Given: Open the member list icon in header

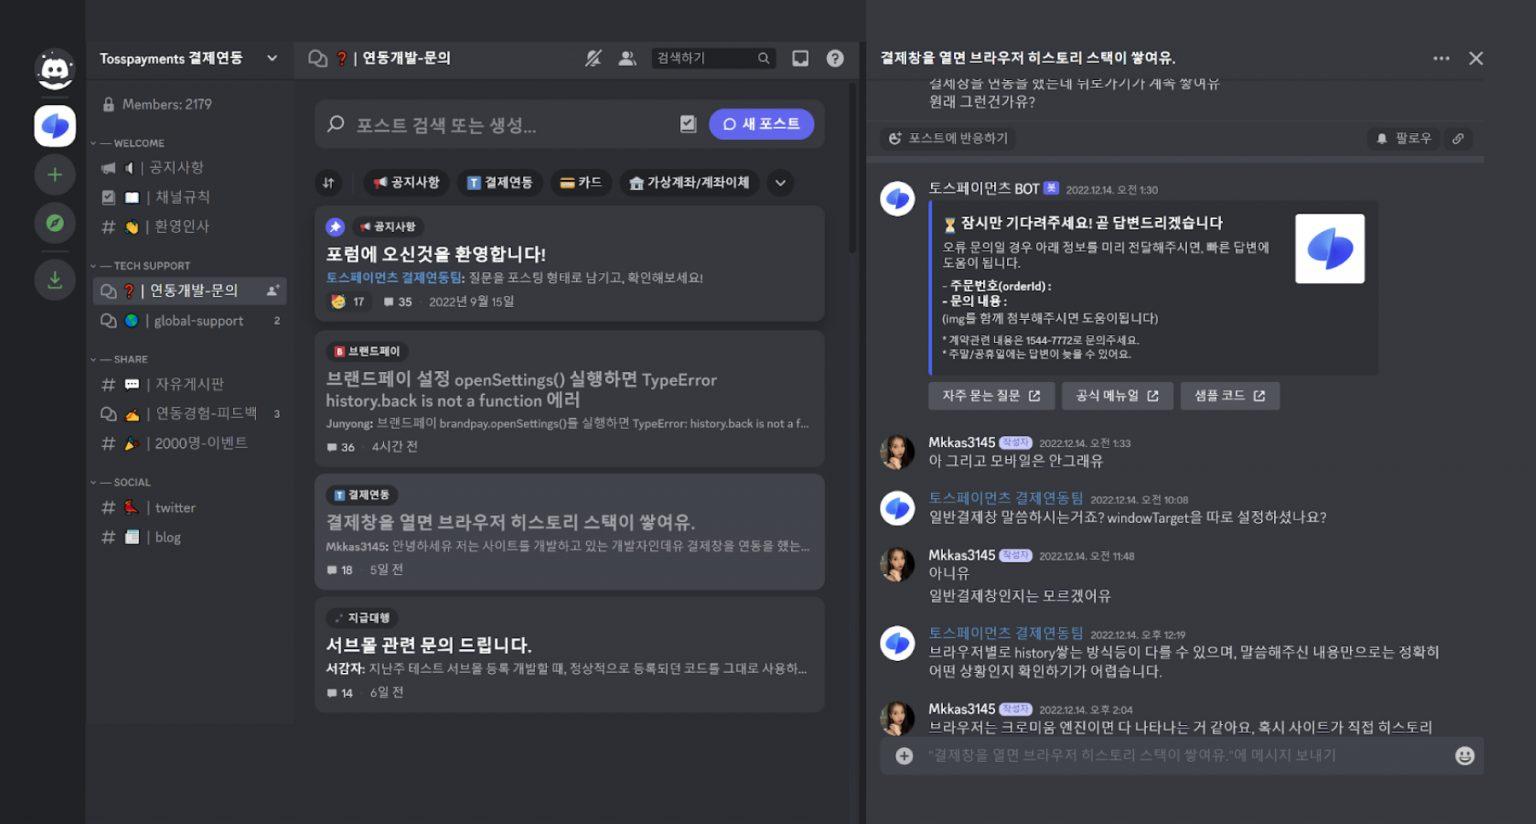Looking at the screenshot, I should point(627,59).
